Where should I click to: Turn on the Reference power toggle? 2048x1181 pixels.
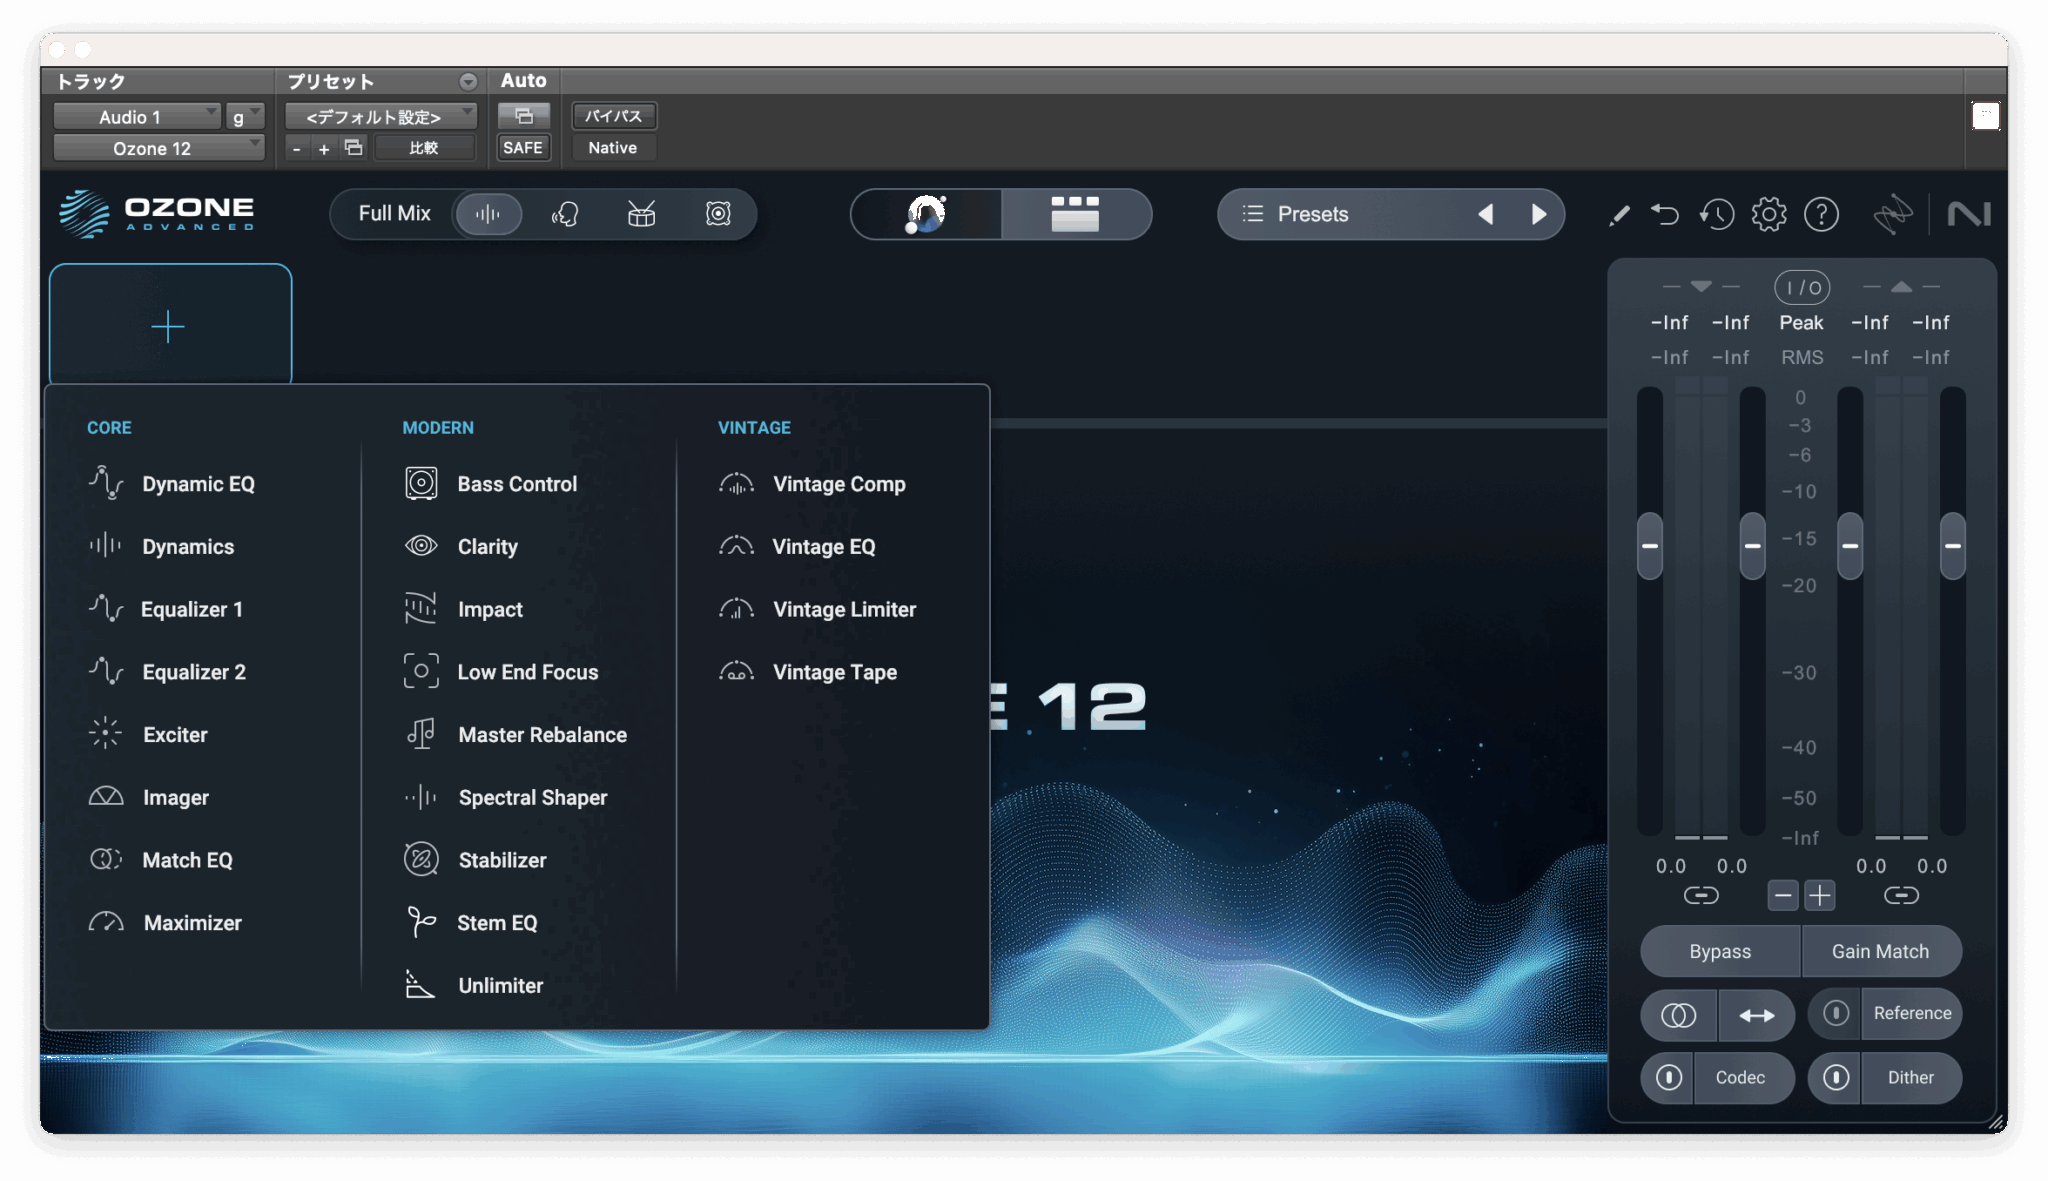(x=1835, y=1013)
